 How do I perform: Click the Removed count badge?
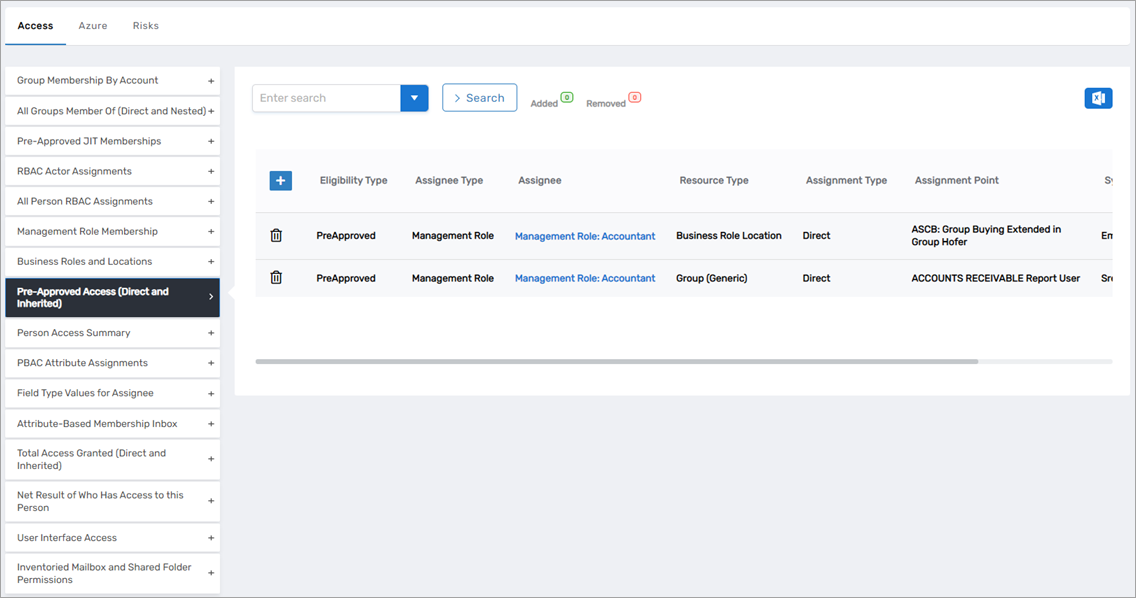pyautogui.click(x=634, y=98)
